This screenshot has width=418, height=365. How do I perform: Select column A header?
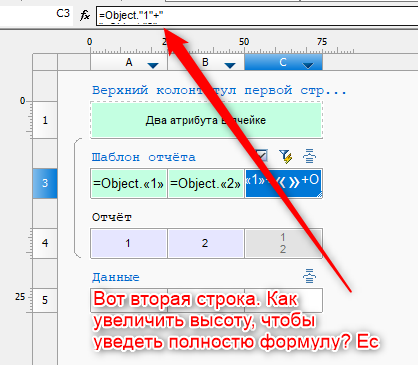[x=129, y=62]
